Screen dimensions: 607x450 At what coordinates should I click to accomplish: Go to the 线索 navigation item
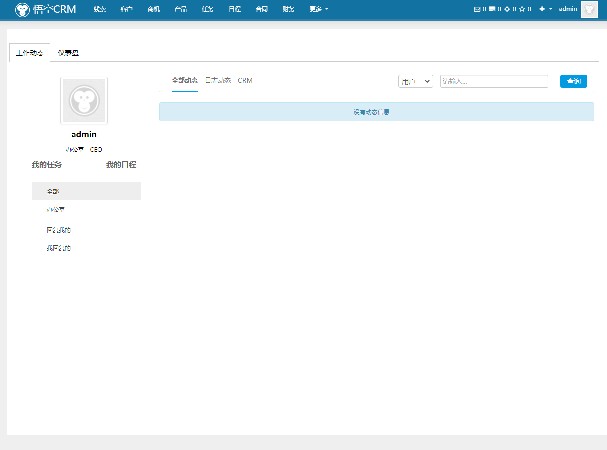(x=99, y=9)
